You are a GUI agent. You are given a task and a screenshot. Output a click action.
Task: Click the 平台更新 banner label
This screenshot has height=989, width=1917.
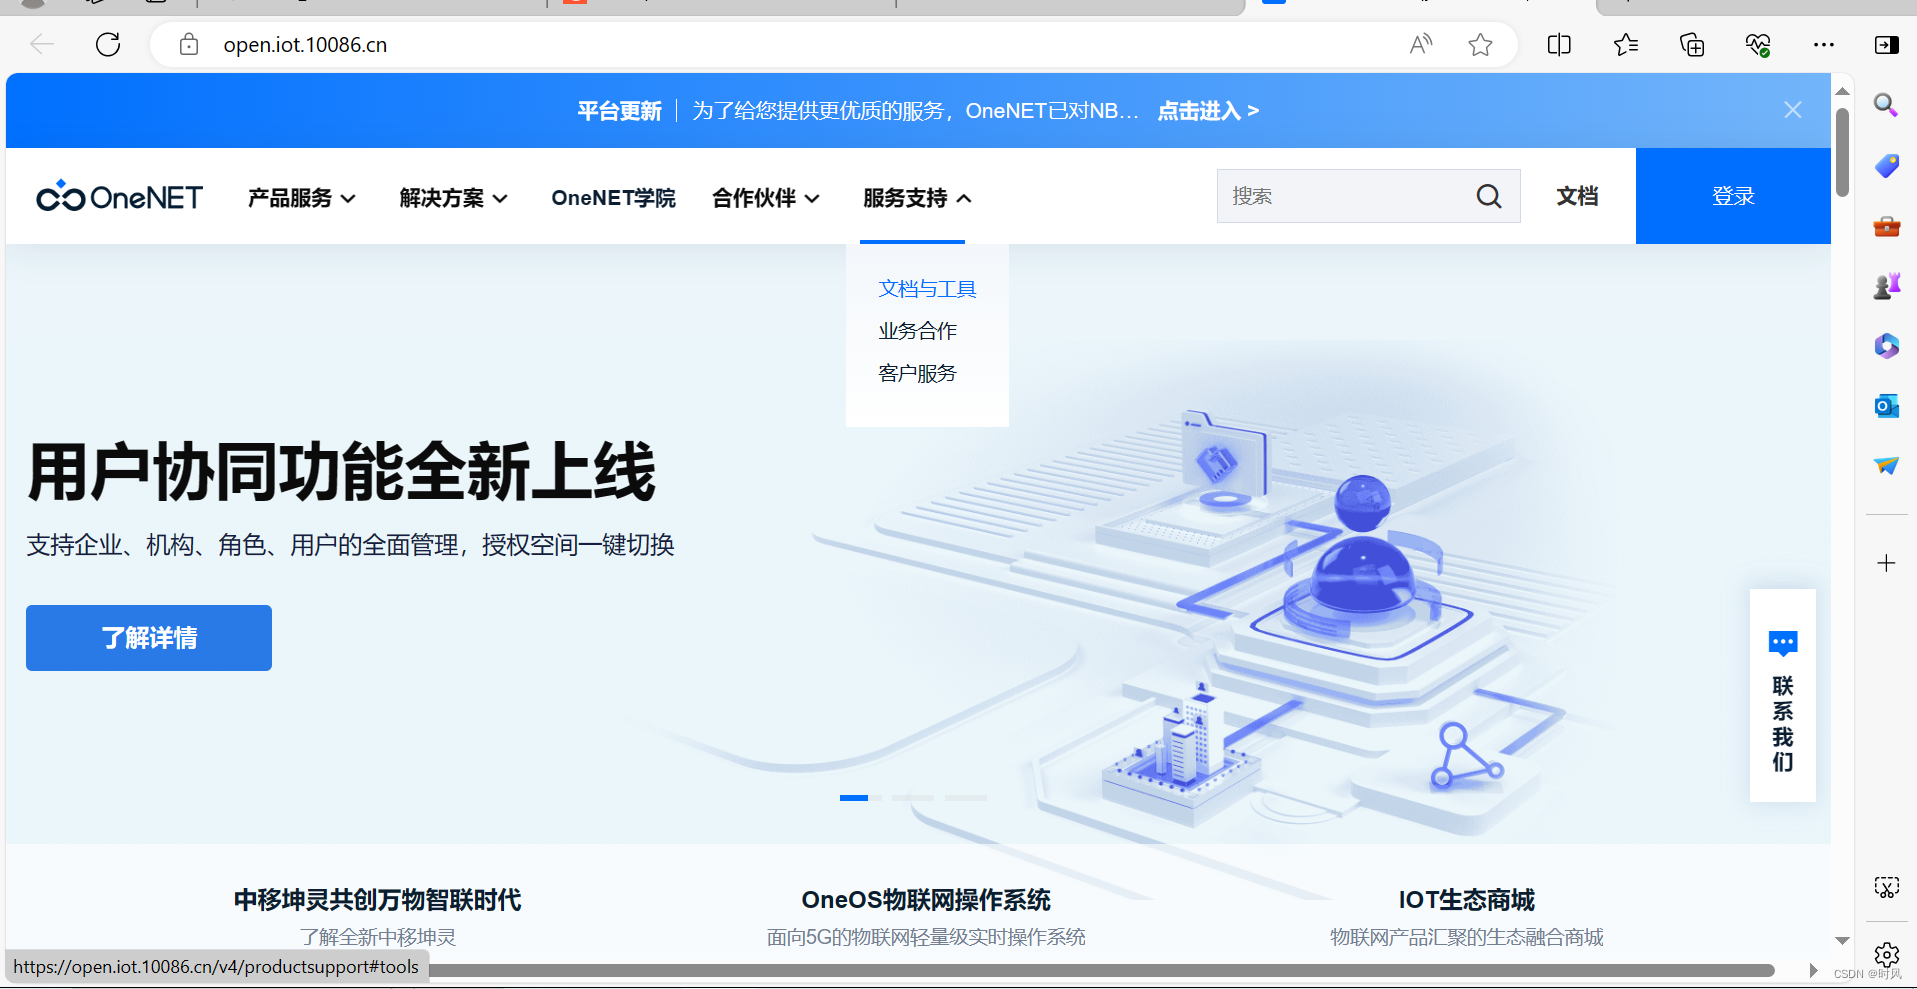619,111
